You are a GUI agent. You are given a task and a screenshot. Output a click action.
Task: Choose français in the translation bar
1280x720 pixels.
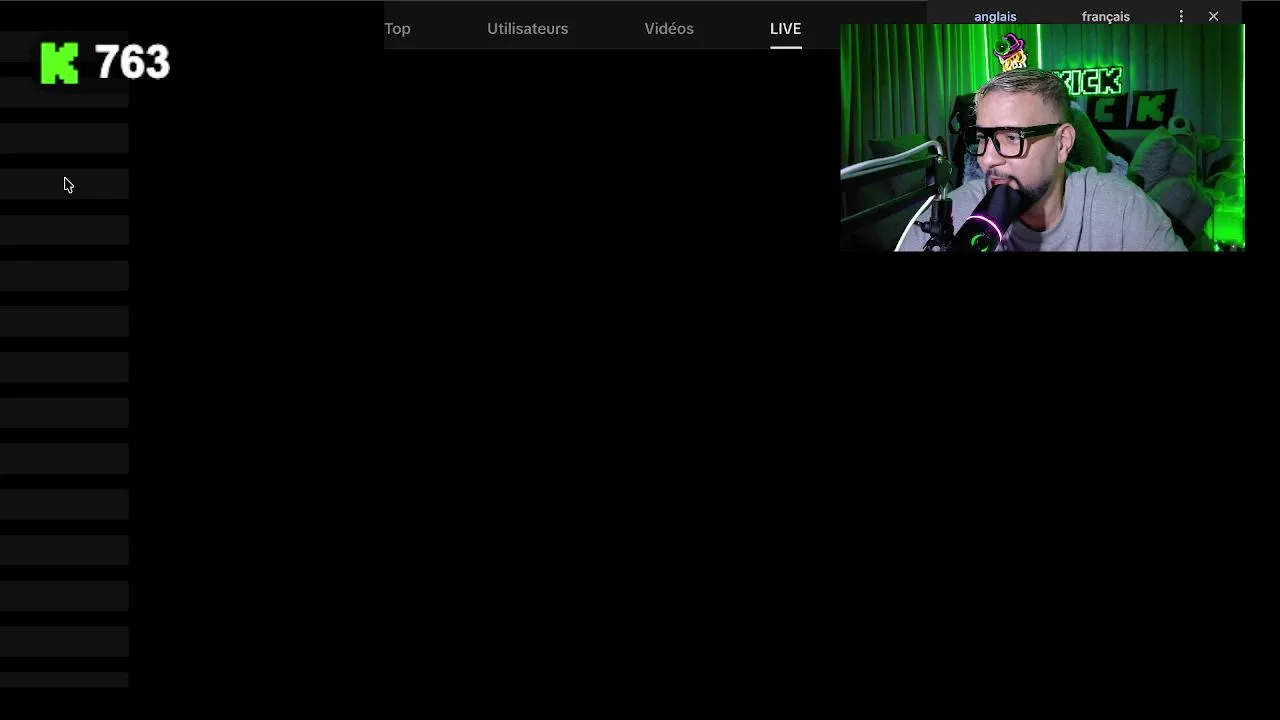[1105, 16]
